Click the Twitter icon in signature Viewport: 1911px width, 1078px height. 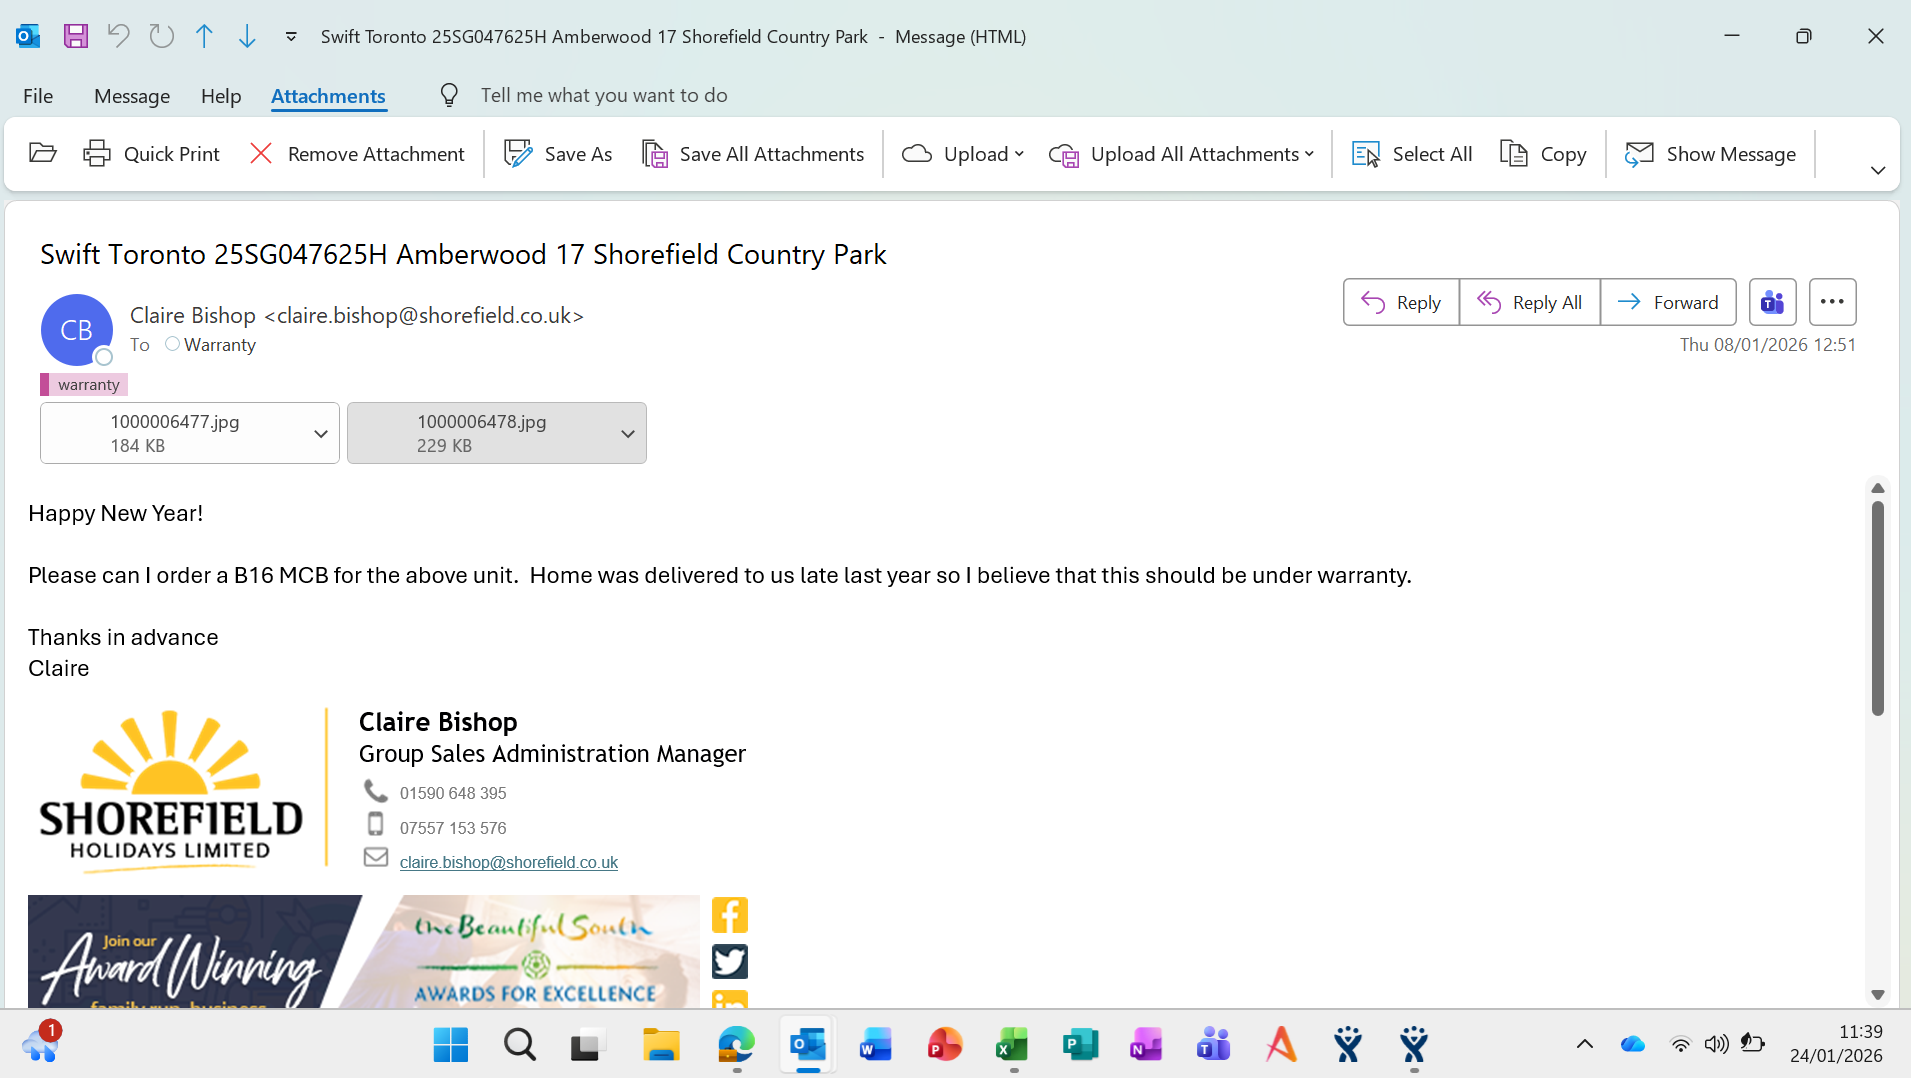[x=730, y=961]
